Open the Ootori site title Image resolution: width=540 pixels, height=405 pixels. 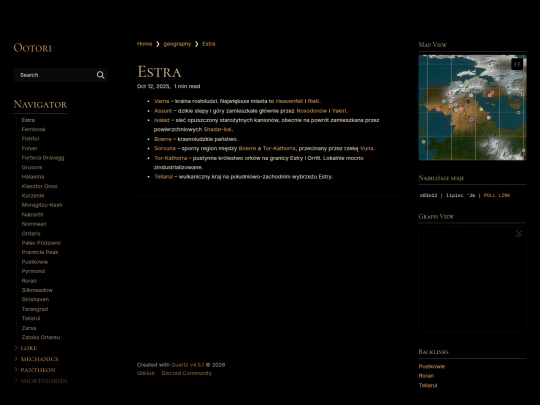click(x=32, y=48)
